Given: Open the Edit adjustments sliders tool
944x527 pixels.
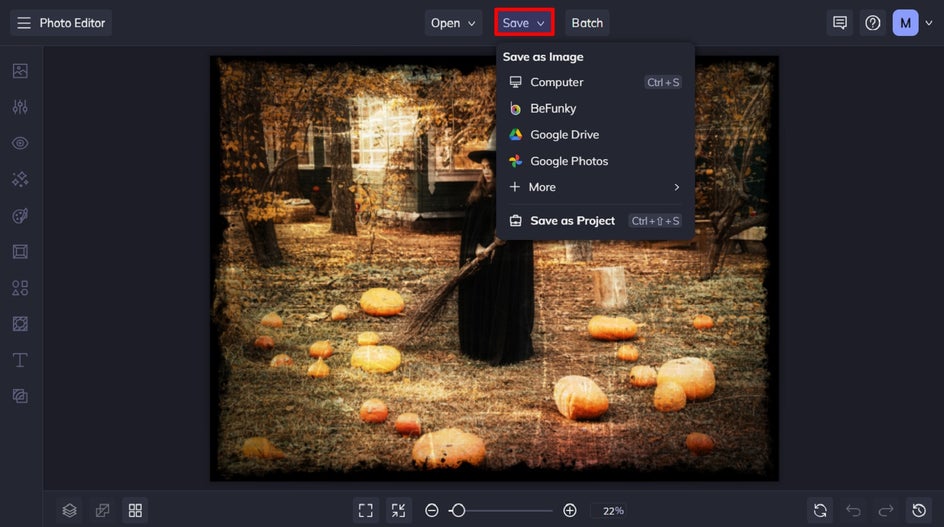Looking at the screenshot, I should coord(20,107).
